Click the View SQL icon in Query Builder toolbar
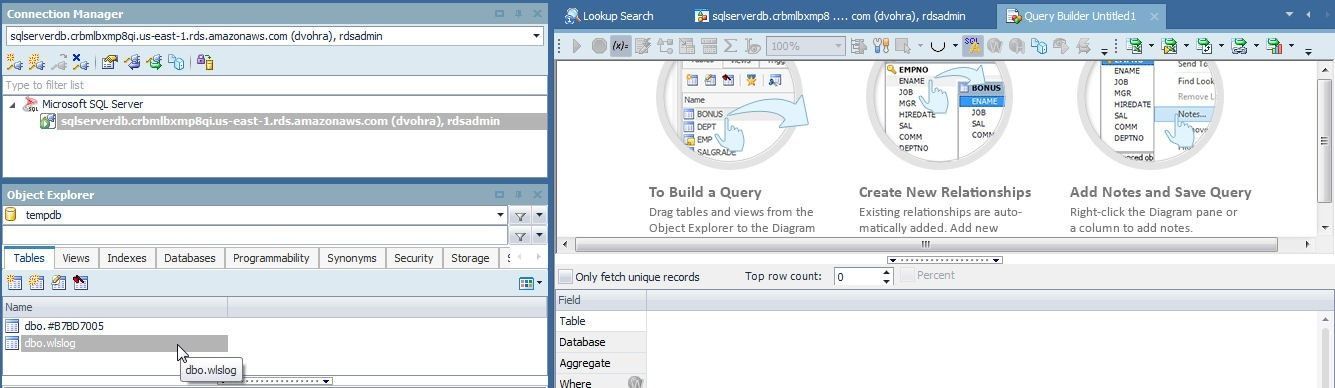The width and height of the screenshot is (1335, 388). [972, 45]
